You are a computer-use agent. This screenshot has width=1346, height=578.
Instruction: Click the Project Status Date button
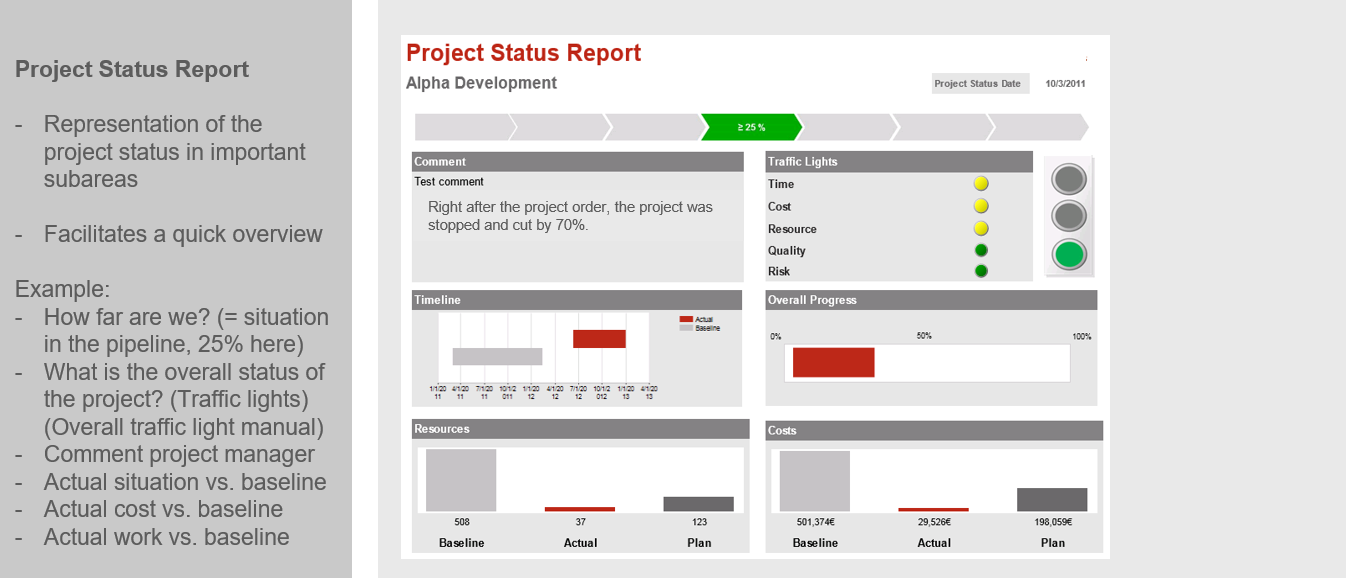click(980, 83)
